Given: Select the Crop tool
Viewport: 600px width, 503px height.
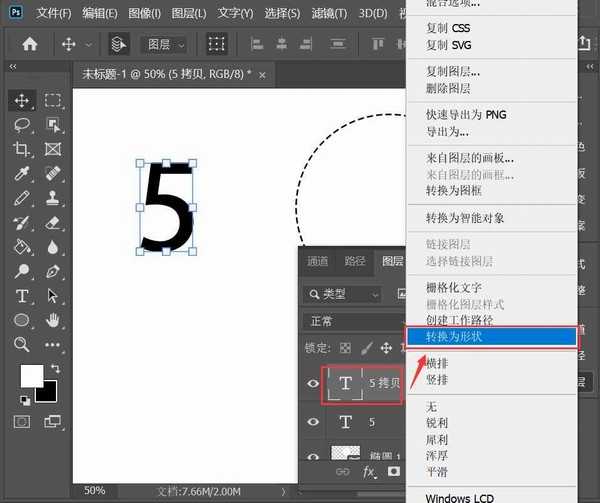Looking at the screenshot, I should [22, 149].
